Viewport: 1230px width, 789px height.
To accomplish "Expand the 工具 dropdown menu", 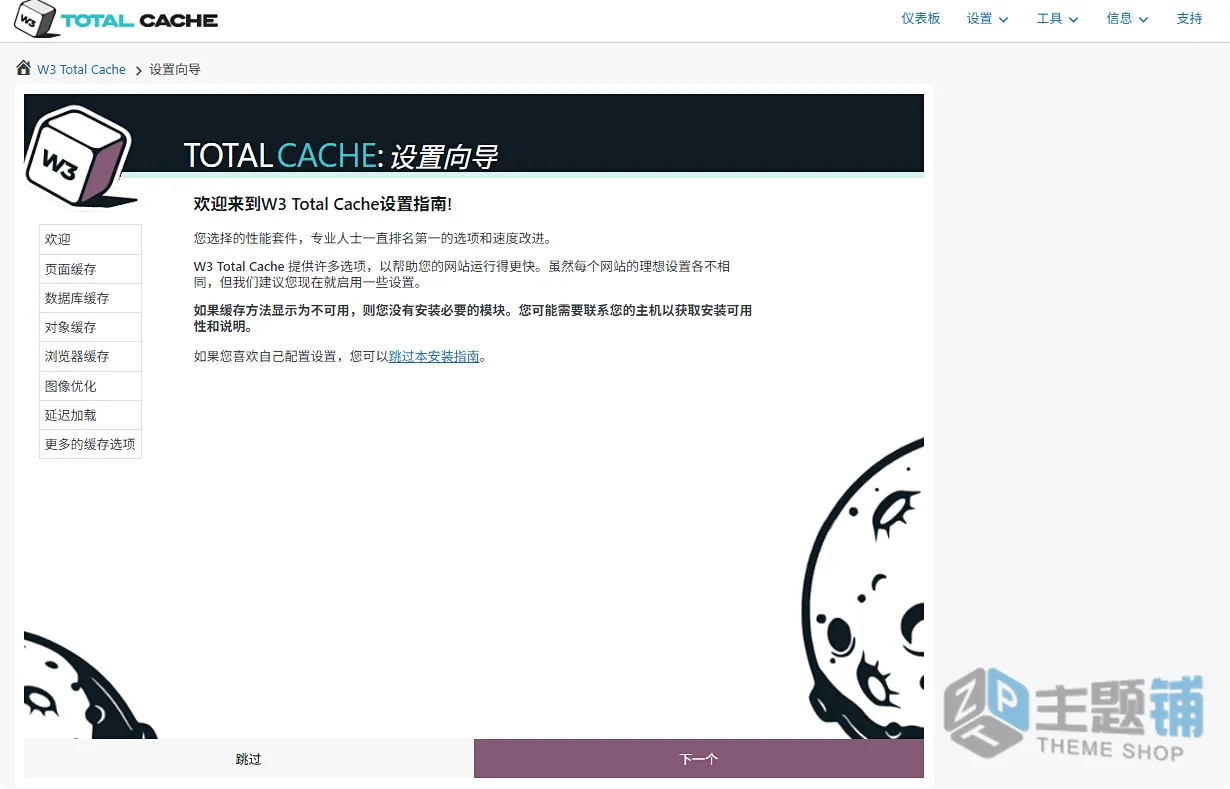I will pos(1058,19).
